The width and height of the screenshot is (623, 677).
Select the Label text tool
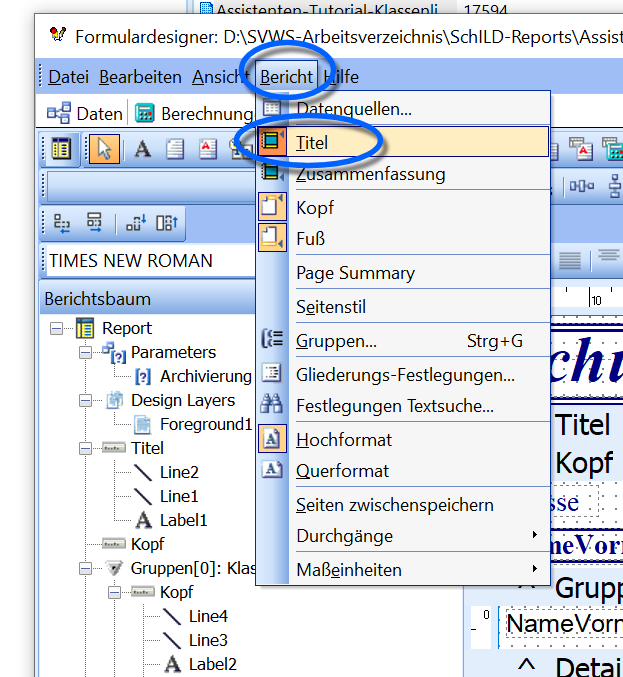142,149
